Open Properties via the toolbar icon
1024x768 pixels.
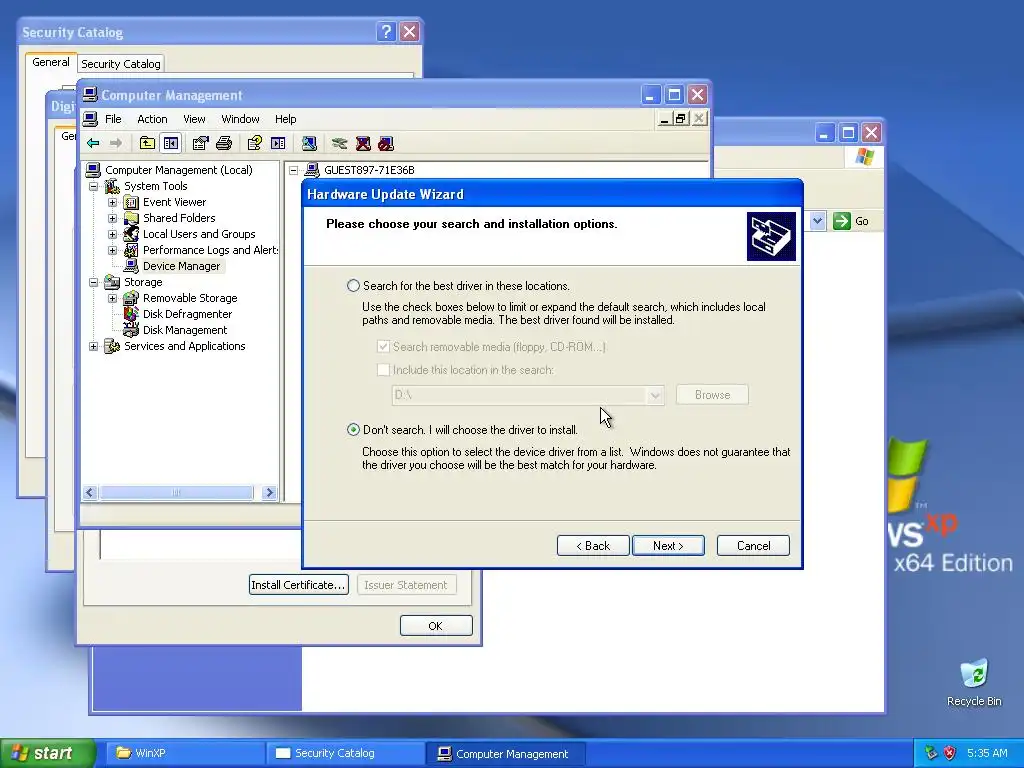pos(200,143)
